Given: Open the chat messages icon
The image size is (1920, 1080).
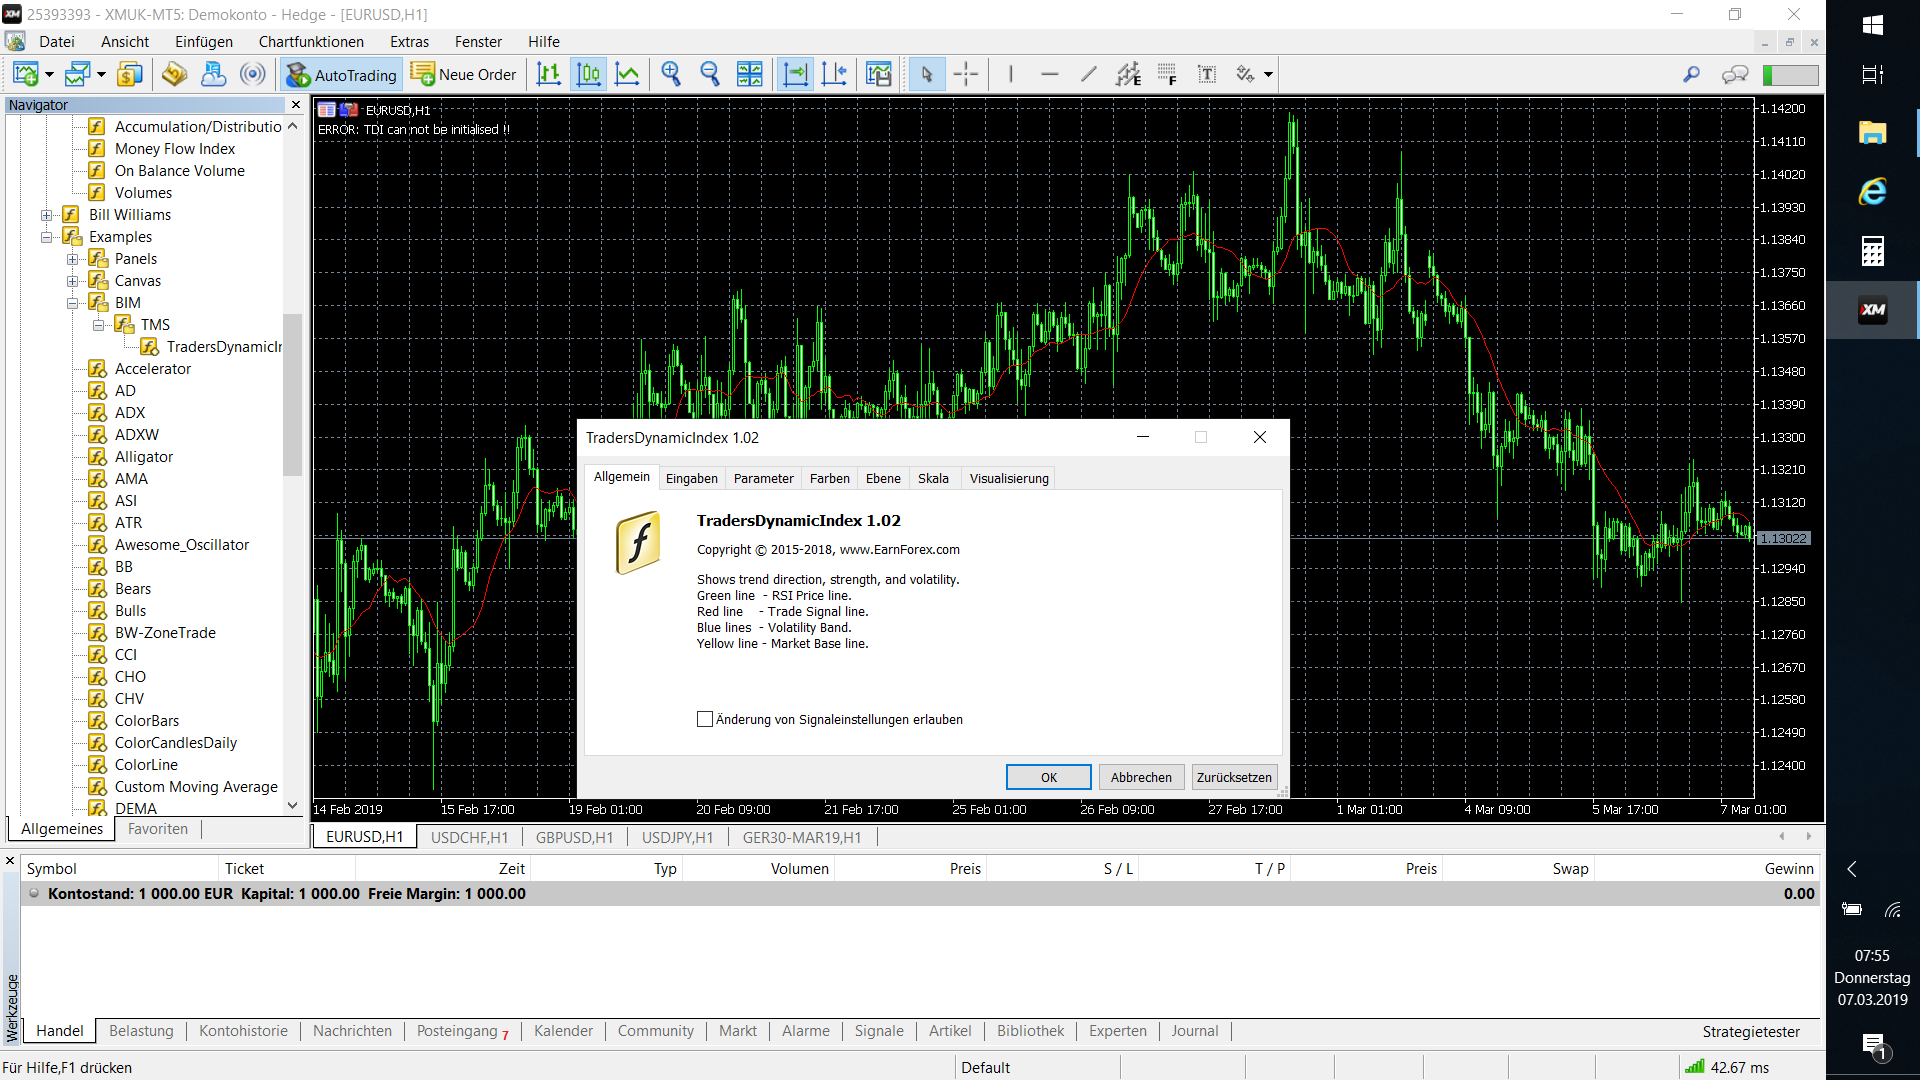Looking at the screenshot, I should (1735, 74).
